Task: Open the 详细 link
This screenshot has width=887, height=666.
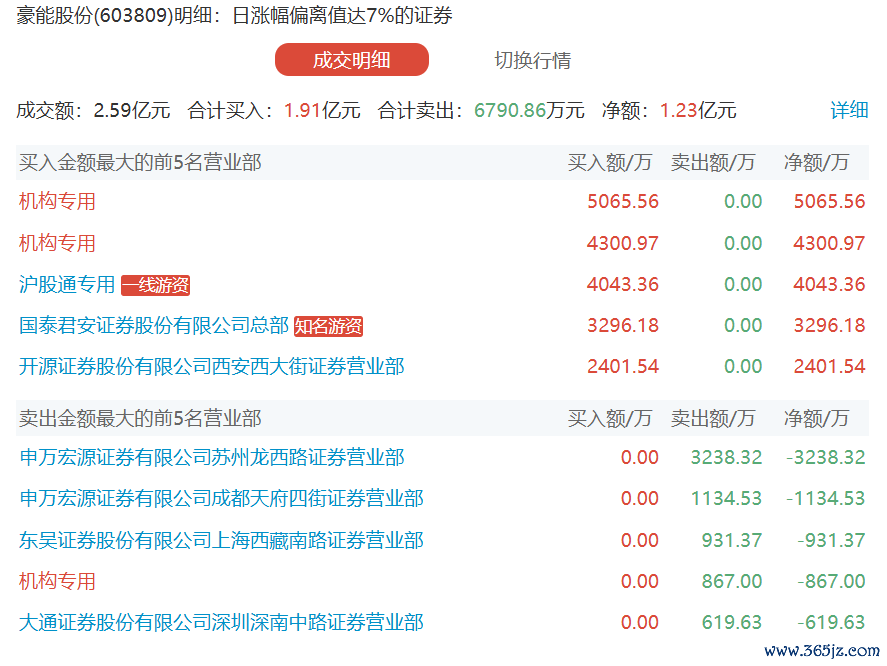Action: [849, 110]
